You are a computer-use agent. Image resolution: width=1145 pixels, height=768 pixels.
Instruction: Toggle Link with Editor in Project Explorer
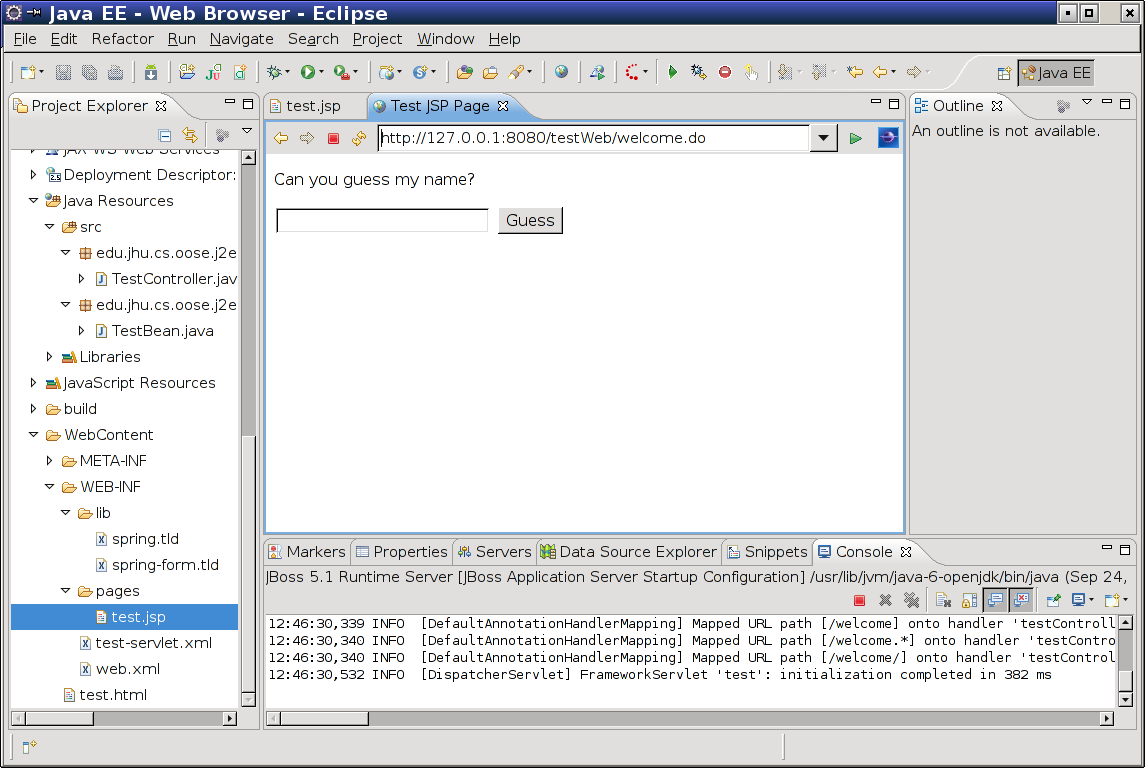point(190,135)
